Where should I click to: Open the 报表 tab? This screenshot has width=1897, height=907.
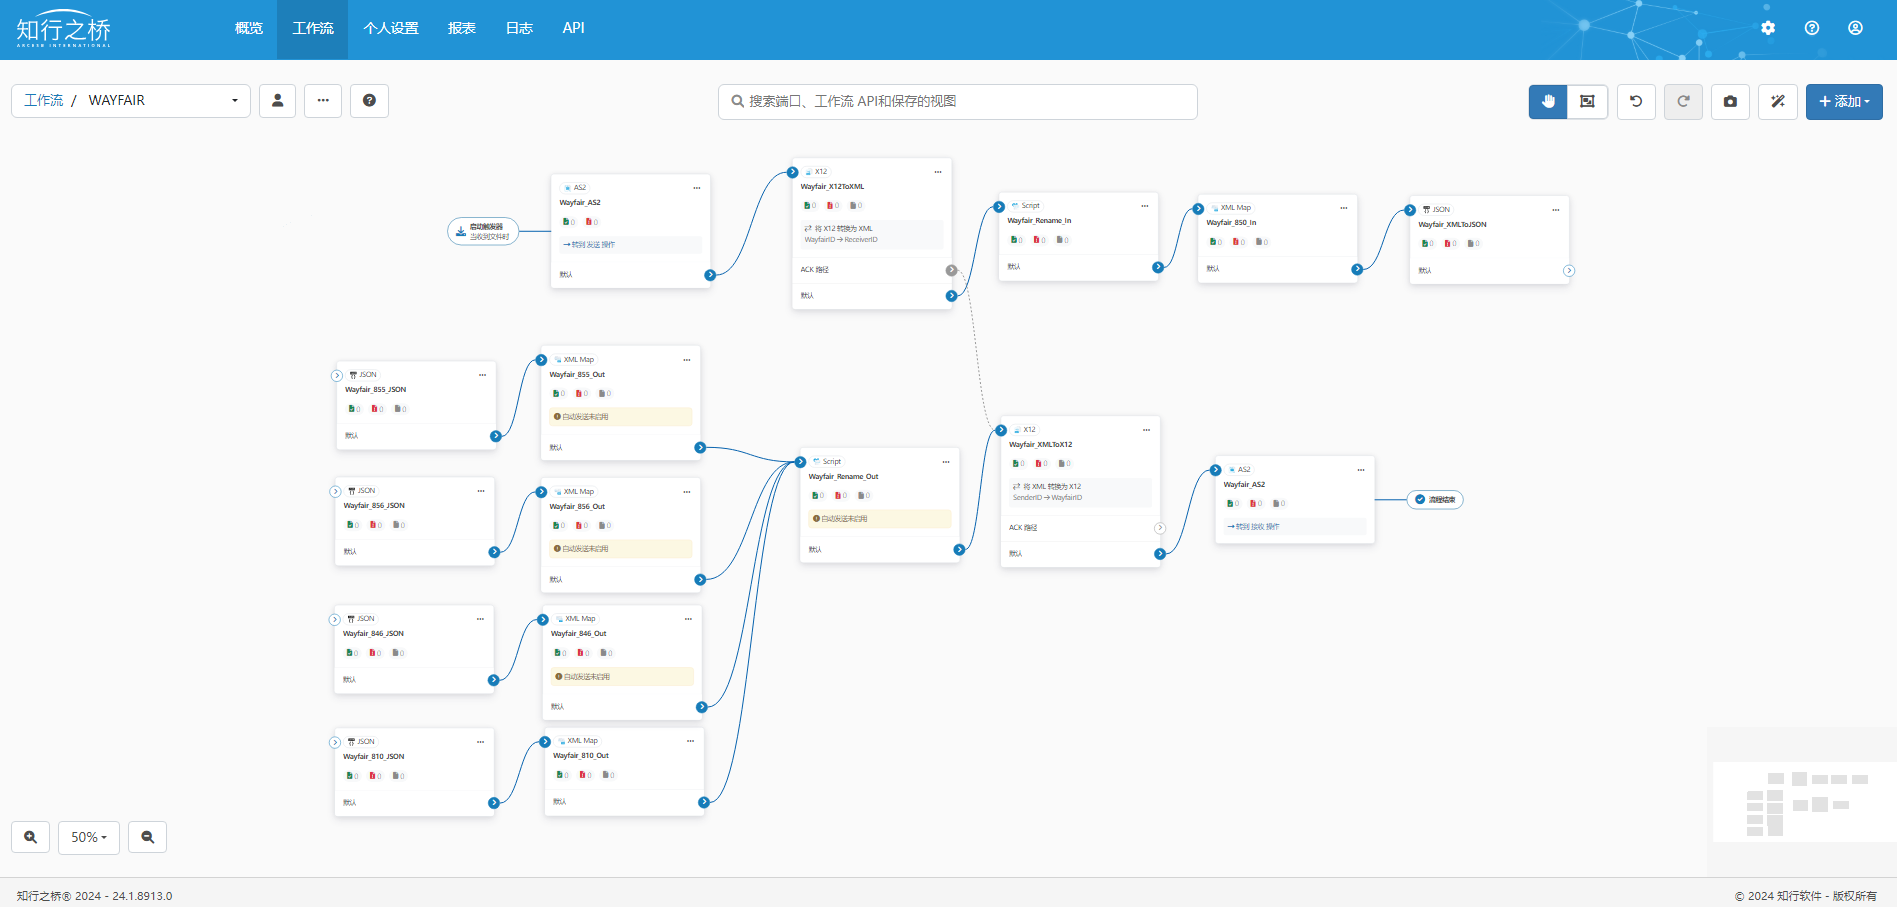[462, 29]
